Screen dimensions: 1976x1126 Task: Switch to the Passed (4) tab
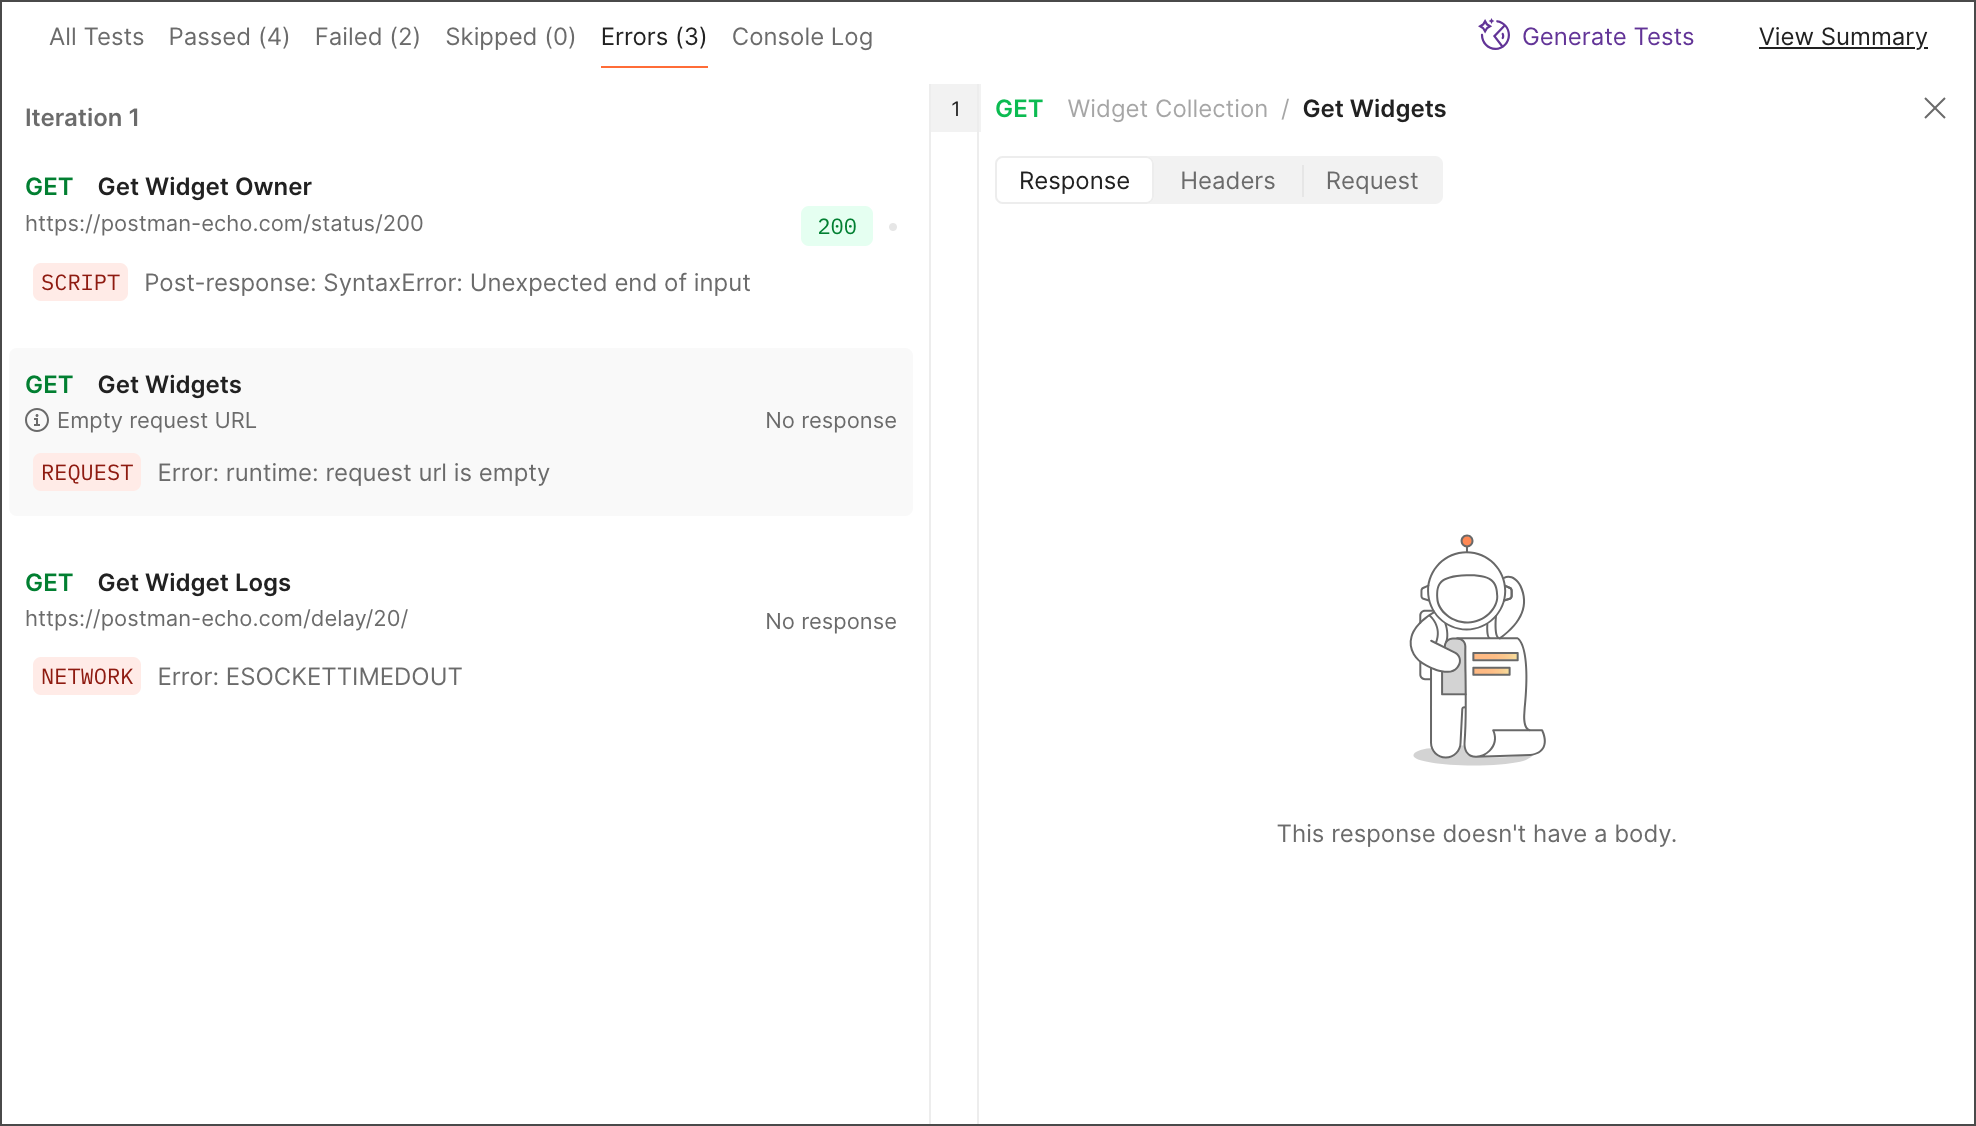229,37
